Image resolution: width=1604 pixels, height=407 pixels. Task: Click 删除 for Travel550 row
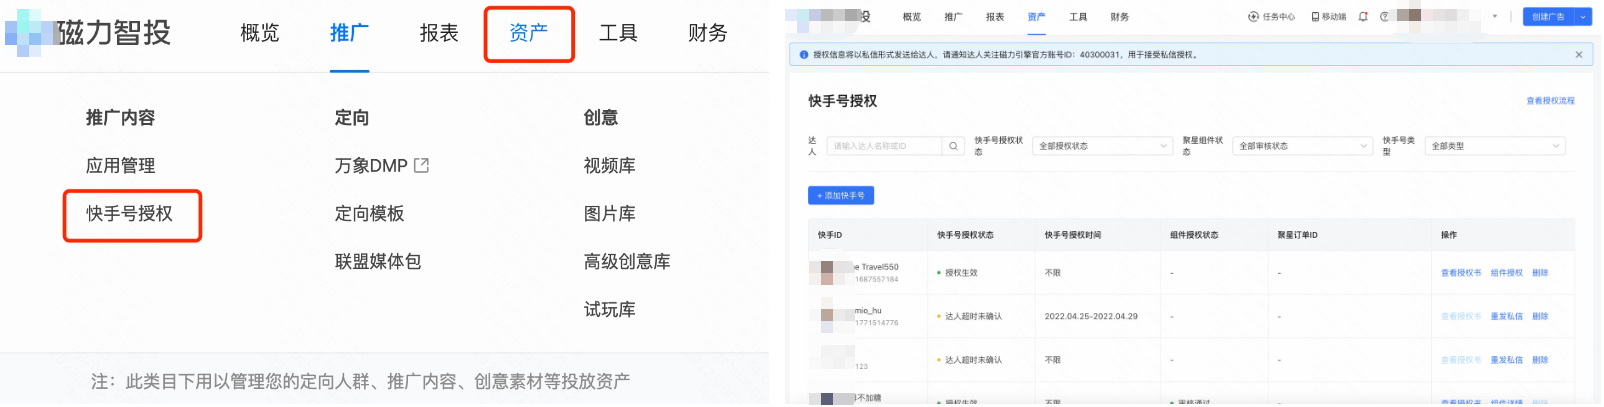(1540, 273)
